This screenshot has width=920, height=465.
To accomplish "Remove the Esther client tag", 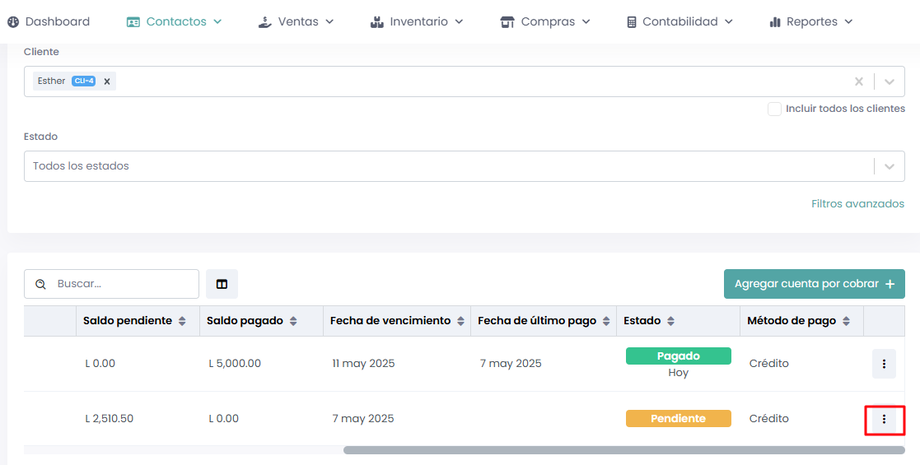I will pyautogui.click(x=107, y=81).
